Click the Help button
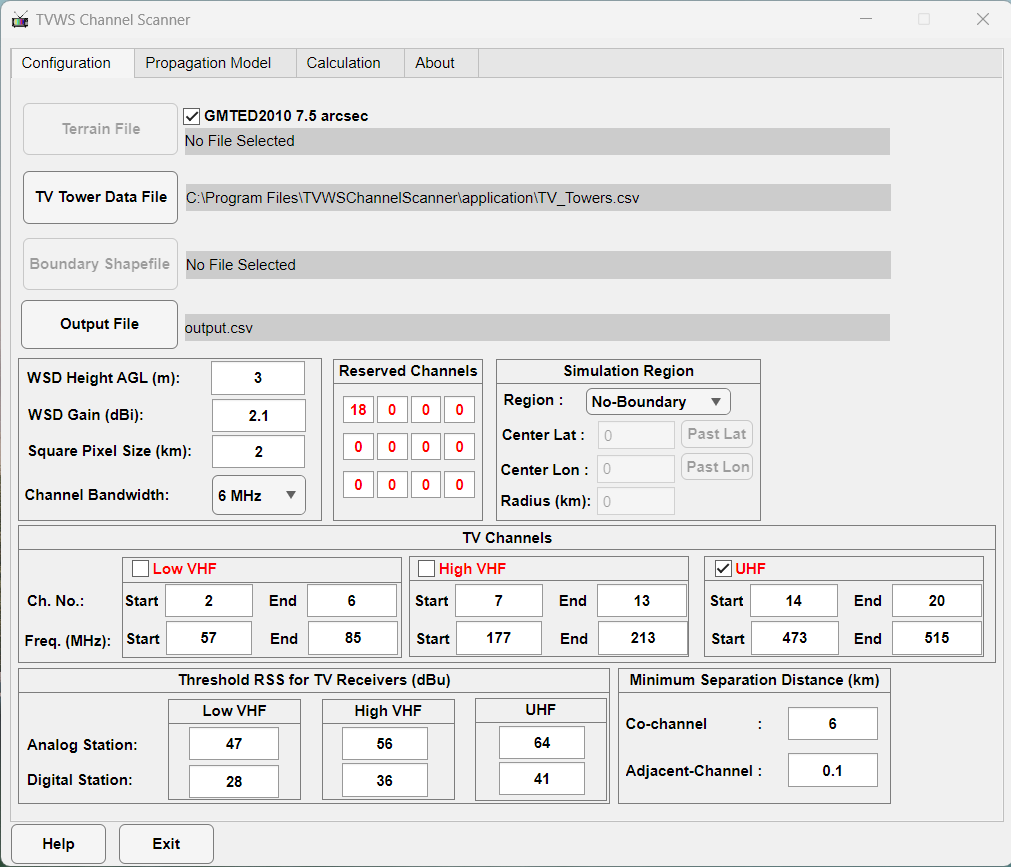The image size is (1011, 867). (58, 844)
